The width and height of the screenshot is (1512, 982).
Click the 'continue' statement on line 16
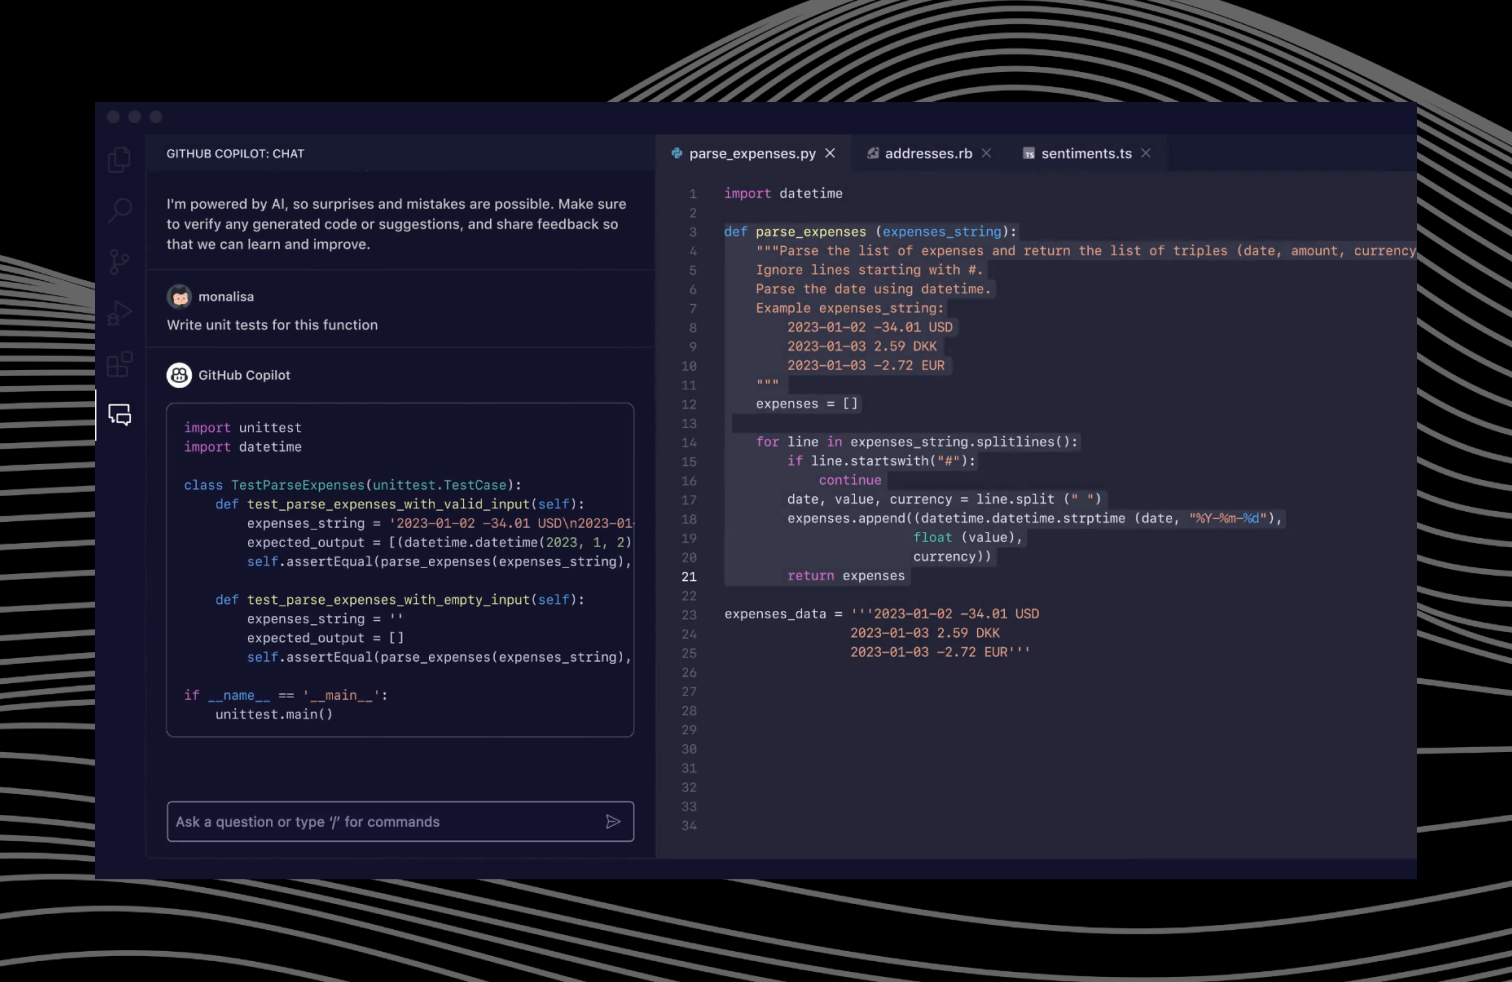pyautogui.click(x=850, y=480)
